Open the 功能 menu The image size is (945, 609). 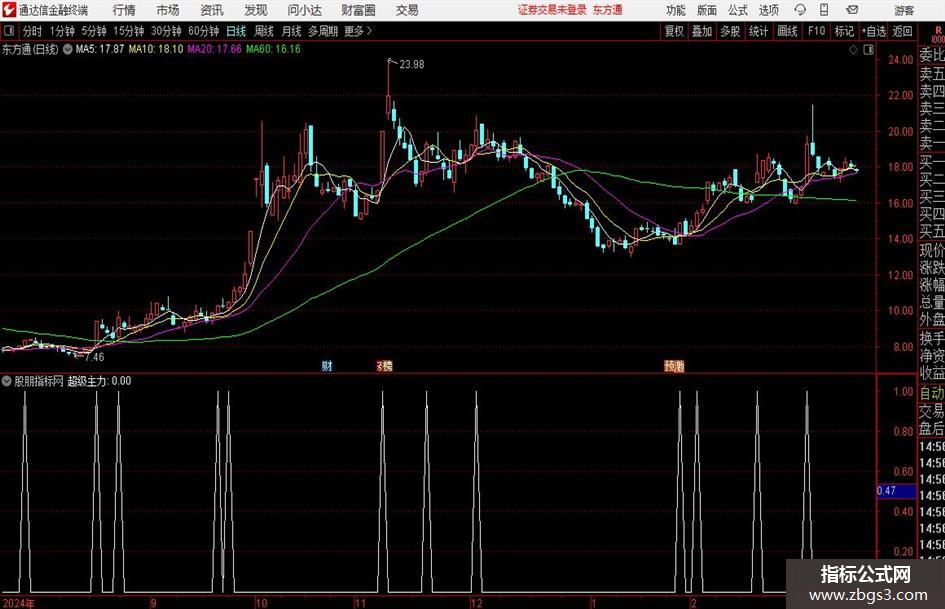point(676,10)
